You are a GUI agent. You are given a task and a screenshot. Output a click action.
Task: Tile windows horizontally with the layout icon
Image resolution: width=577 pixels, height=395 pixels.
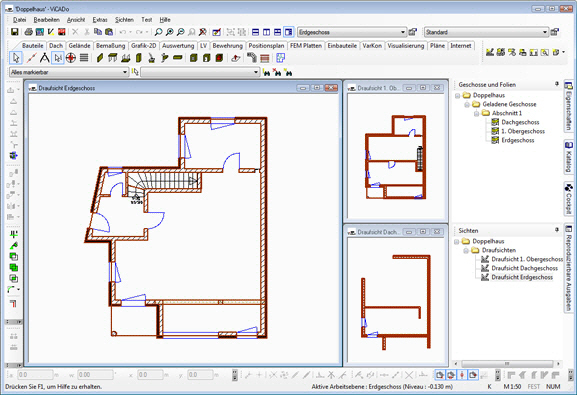[x=255, y=32]
